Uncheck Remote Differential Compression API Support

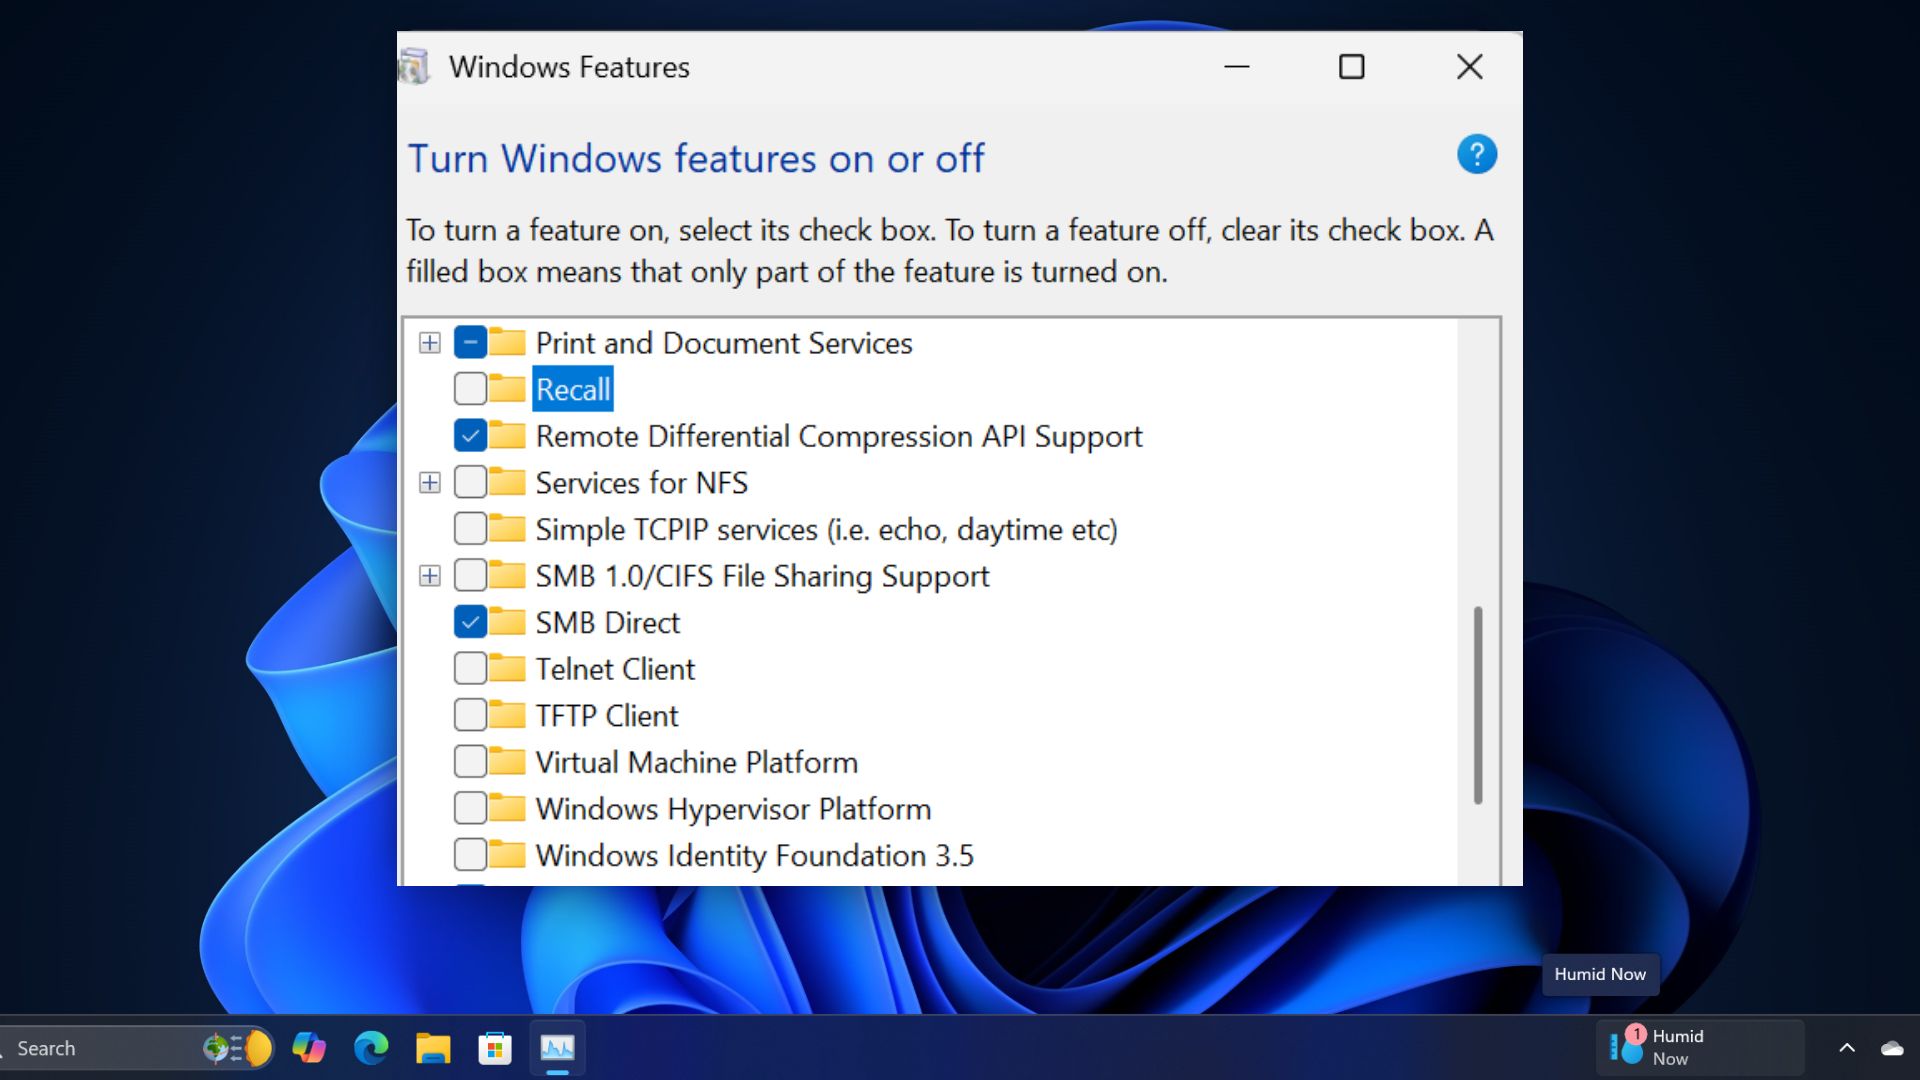tap(469, 435)
